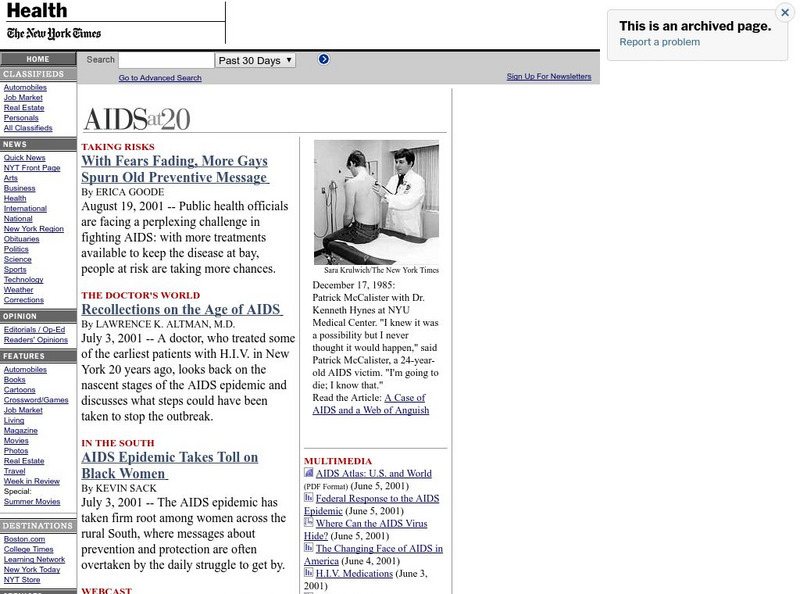Viewport: 800px width, 594px height.
Task: Open Weather link
Action: click(18, 290)
